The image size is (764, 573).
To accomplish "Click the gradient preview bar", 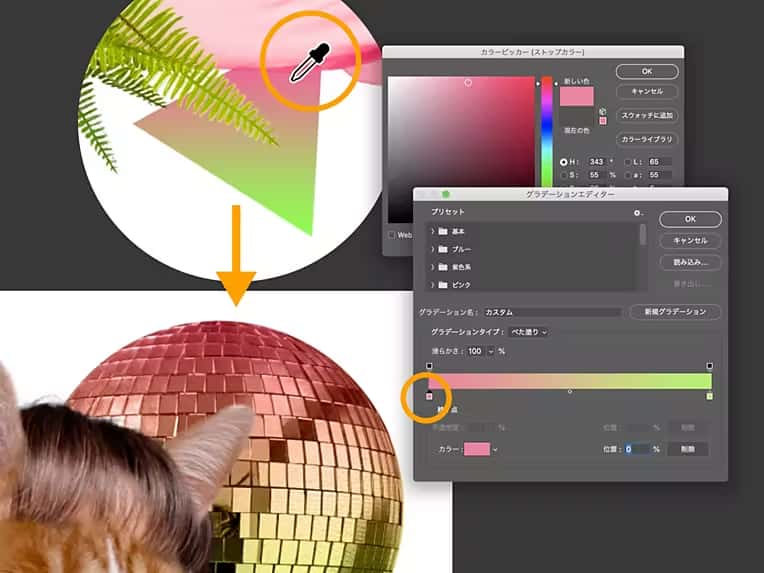I will click(570, 381).
